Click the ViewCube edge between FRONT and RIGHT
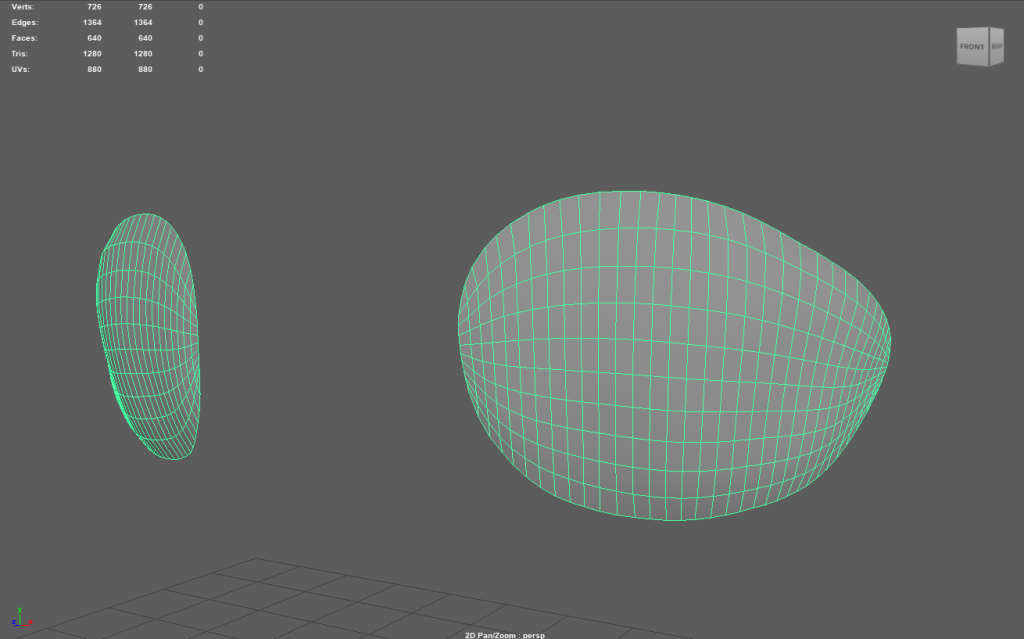This screenshot has height=639, width=1024. pyautogui.click(x=988, y=47)
